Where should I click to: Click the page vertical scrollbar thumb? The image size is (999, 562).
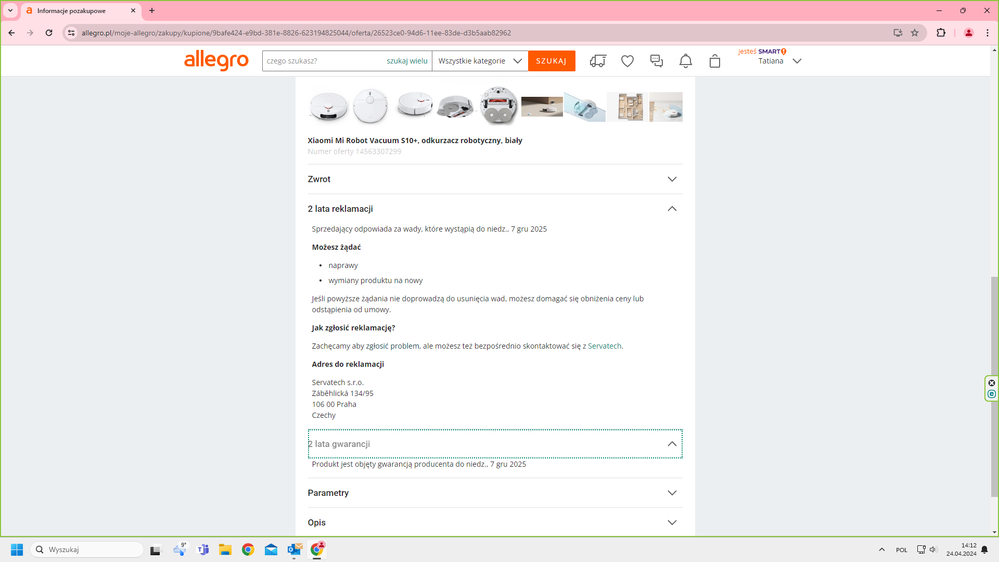[x=994, y=387]
